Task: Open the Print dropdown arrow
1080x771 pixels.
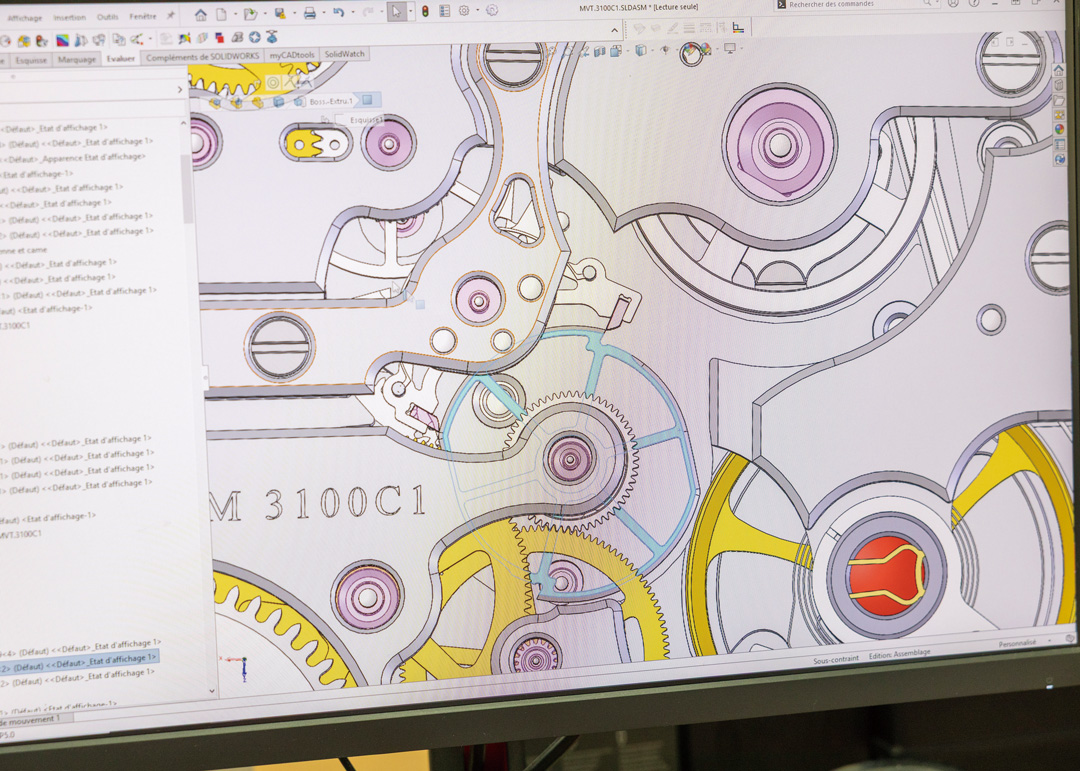Action: click(322, 13)
